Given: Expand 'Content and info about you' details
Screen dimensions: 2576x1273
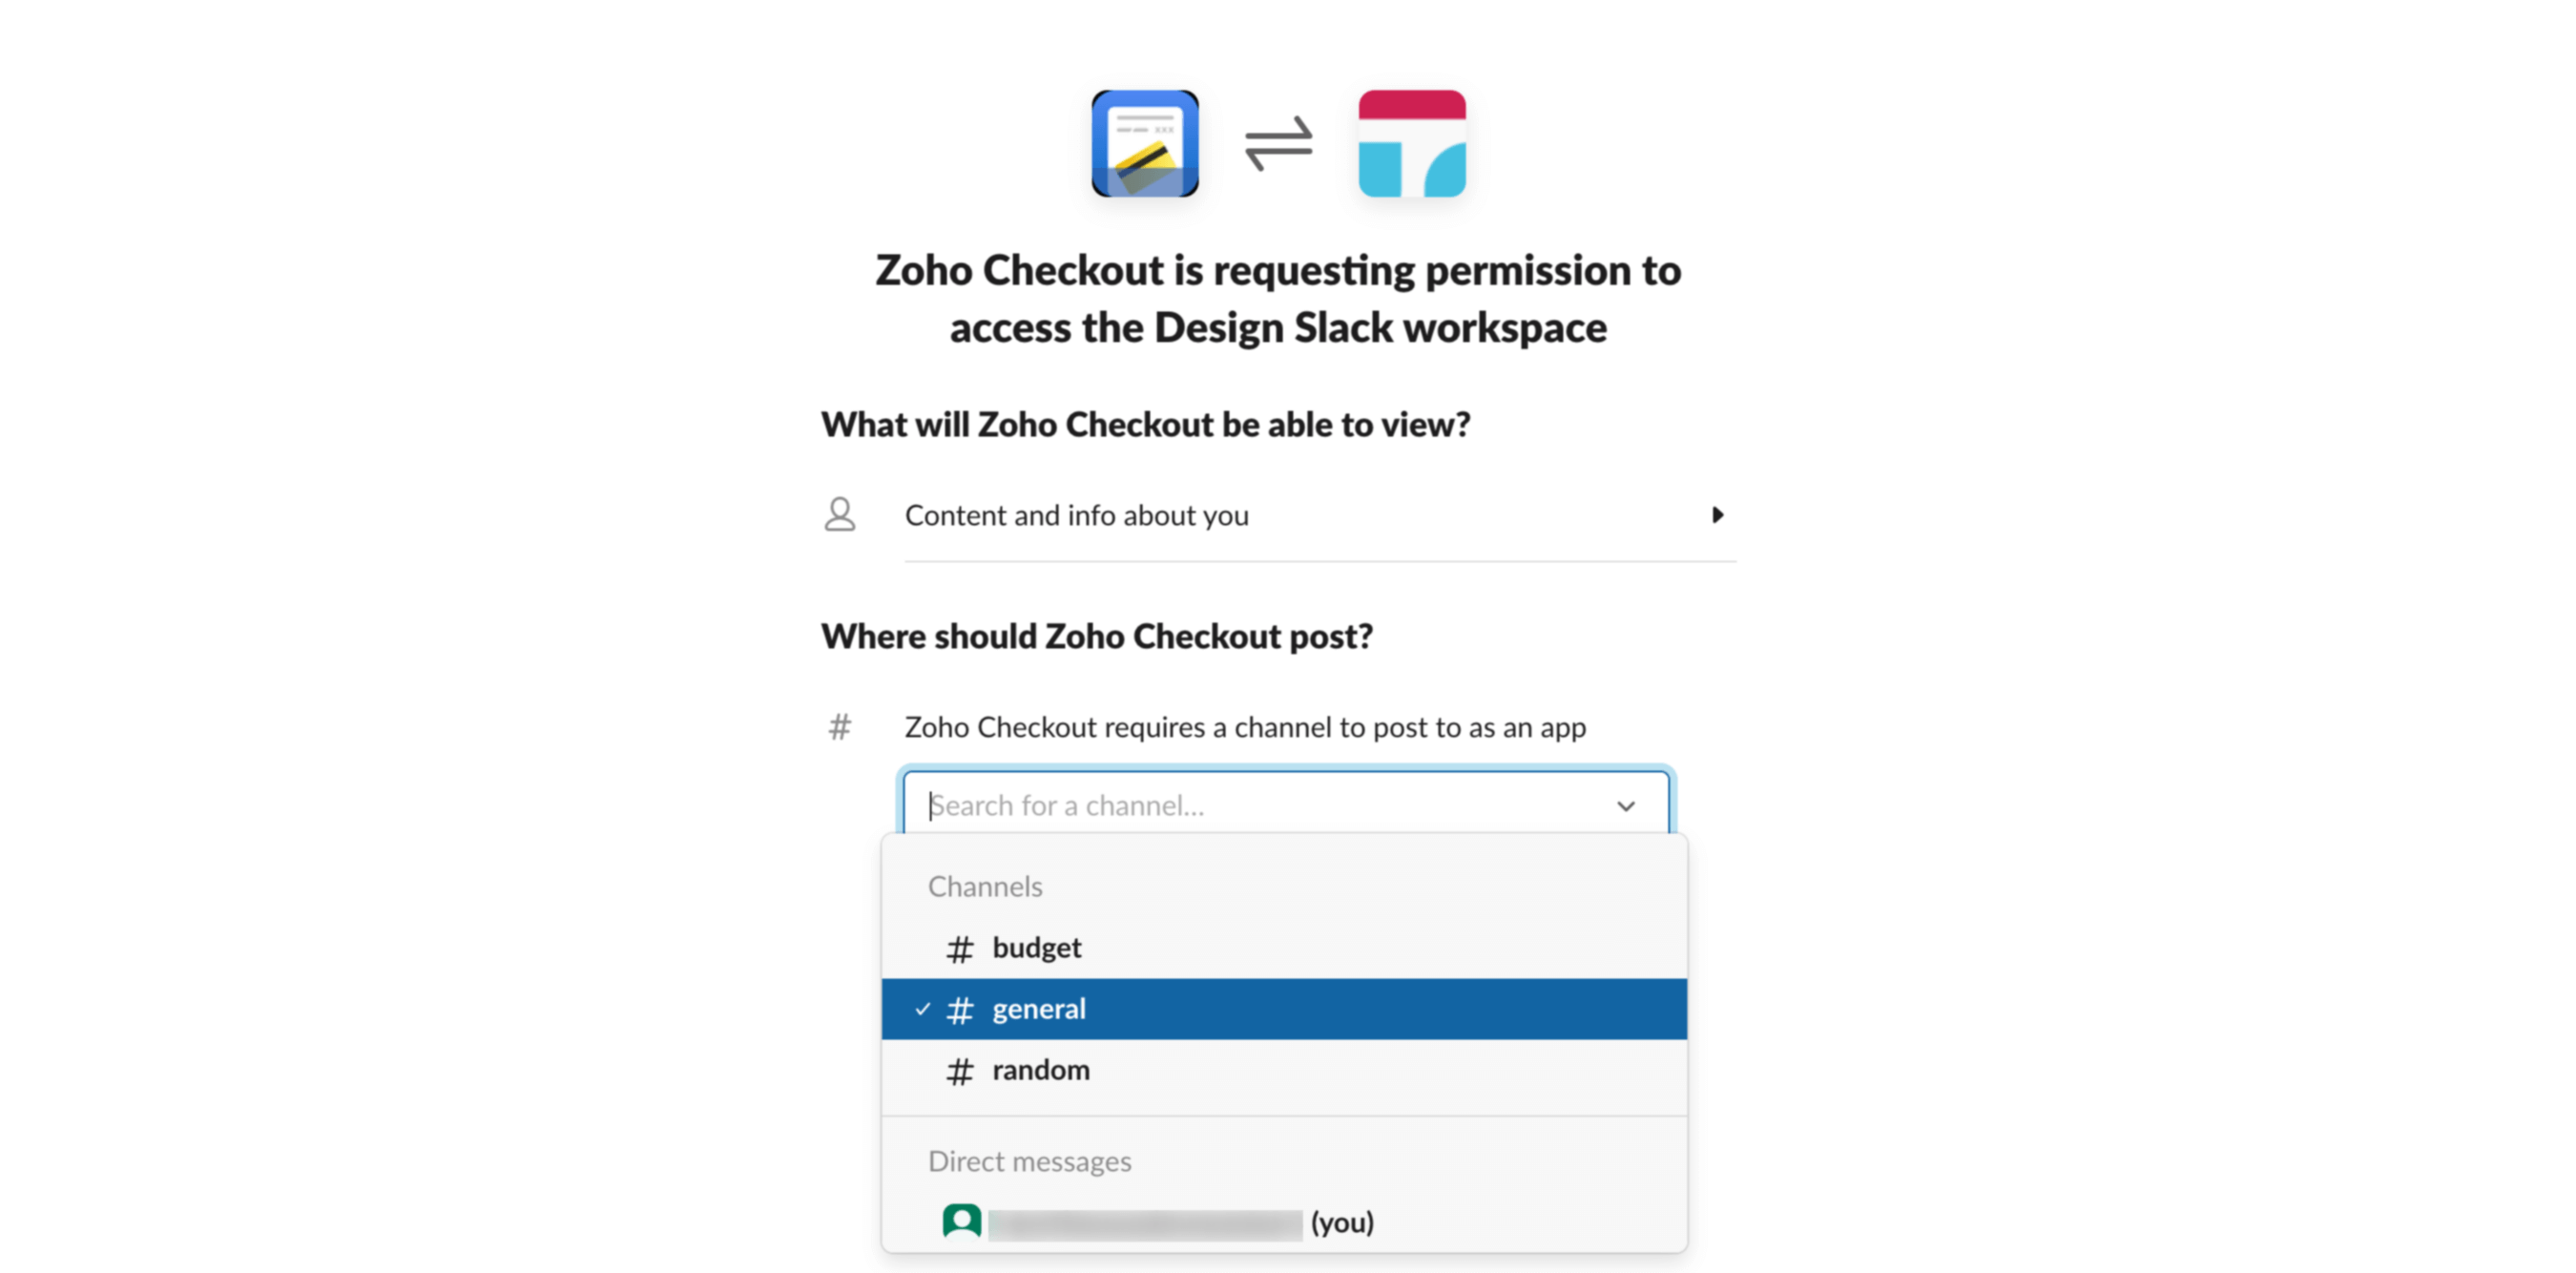Looking at the screenshot, I should [x=1719, y=515].
